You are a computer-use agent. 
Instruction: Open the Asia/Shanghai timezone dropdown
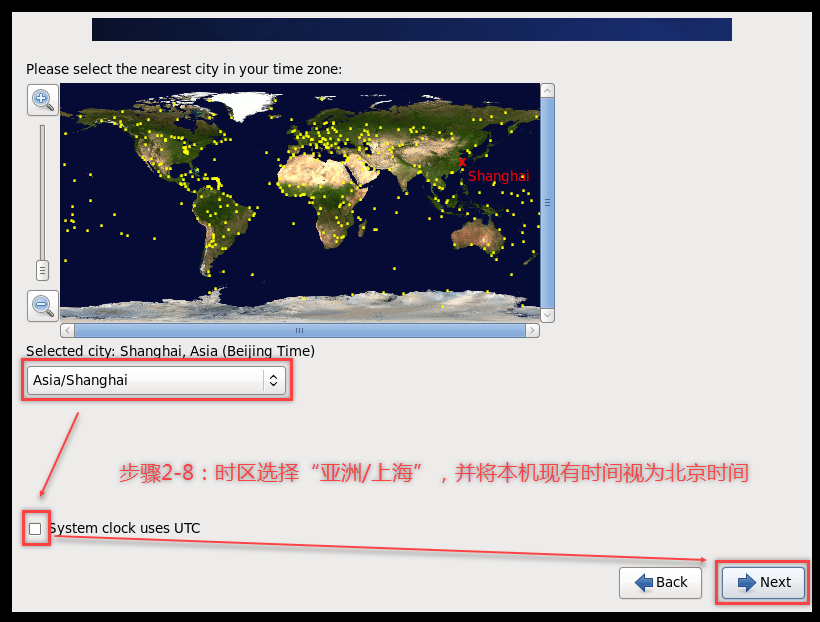[x=156, y=380]
